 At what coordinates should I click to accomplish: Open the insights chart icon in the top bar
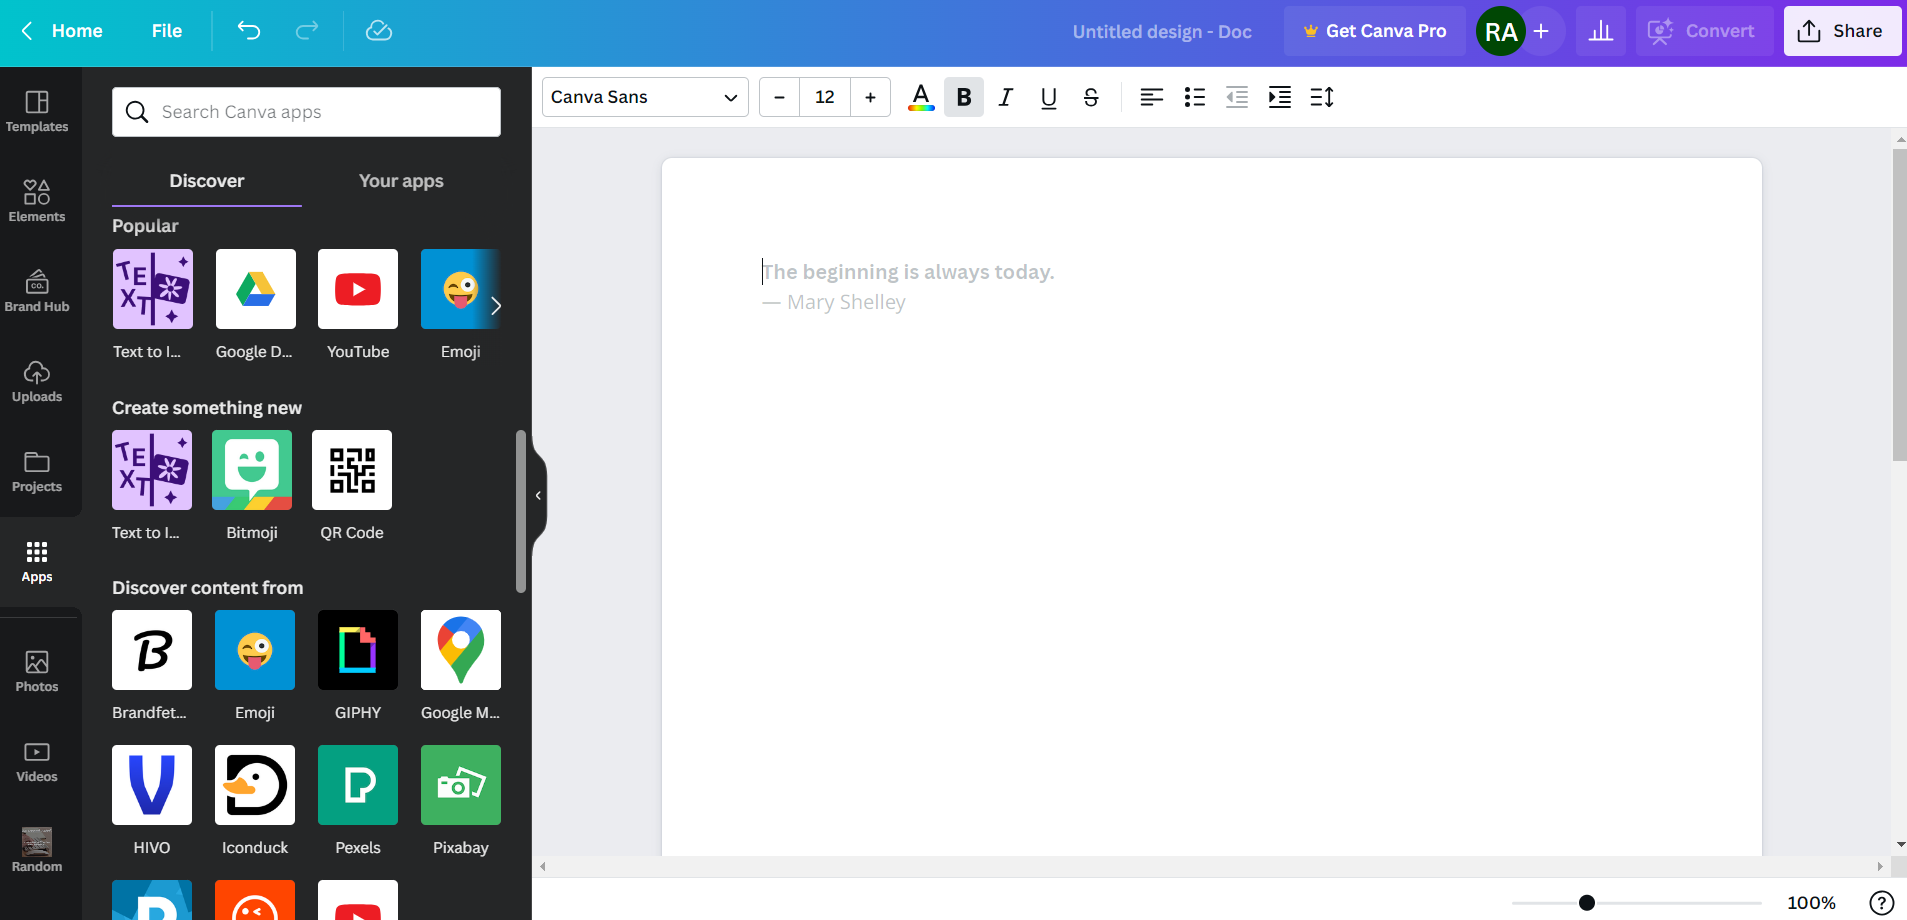1600,31
